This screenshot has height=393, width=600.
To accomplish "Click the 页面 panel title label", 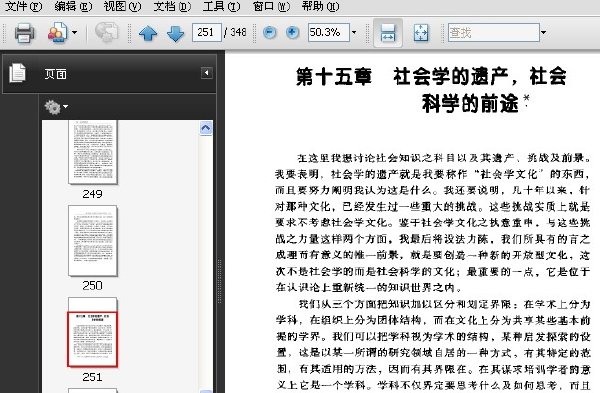I will pos(55,74).
